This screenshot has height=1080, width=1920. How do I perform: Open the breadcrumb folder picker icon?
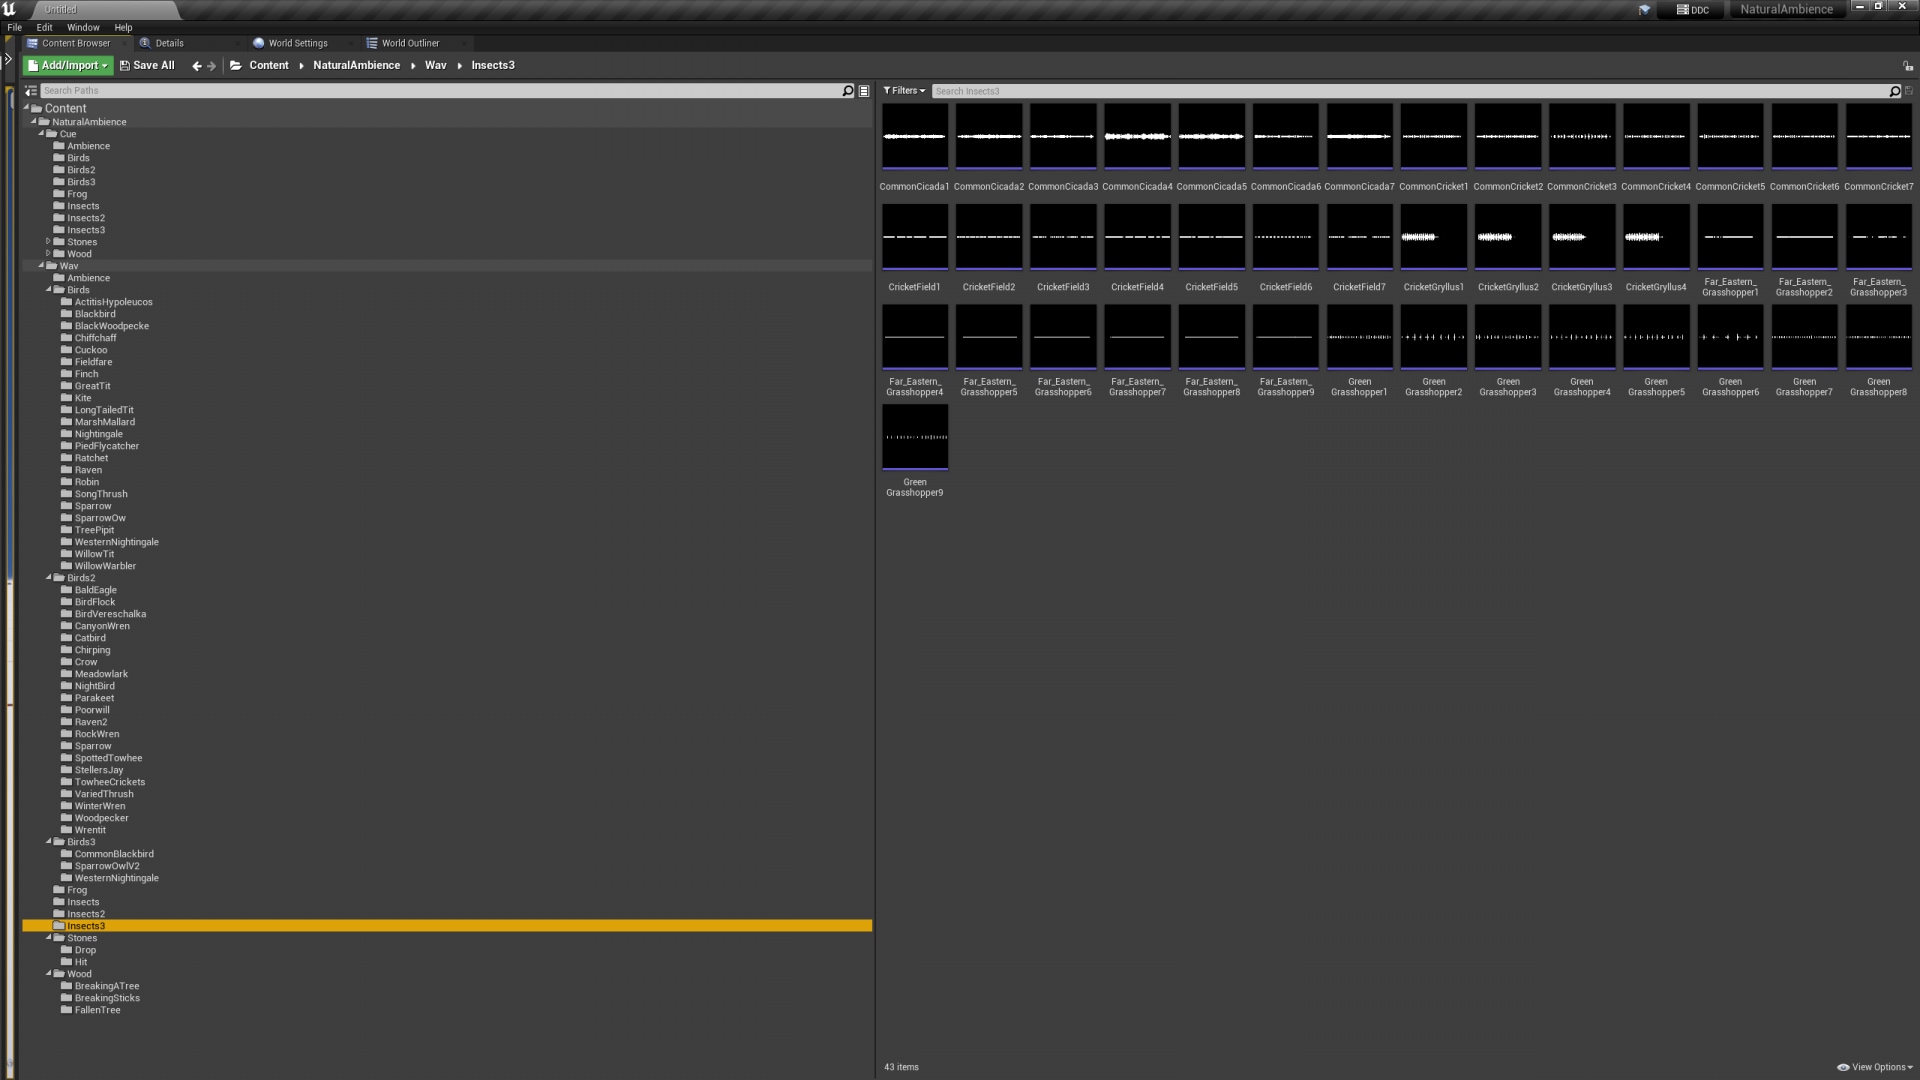click(236, 66)
